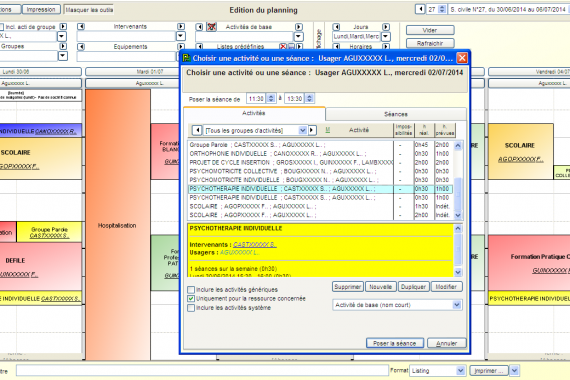Click next arrow beside Intervenants label
Viewport: 570px width, 380px height.
coord(181,27)
